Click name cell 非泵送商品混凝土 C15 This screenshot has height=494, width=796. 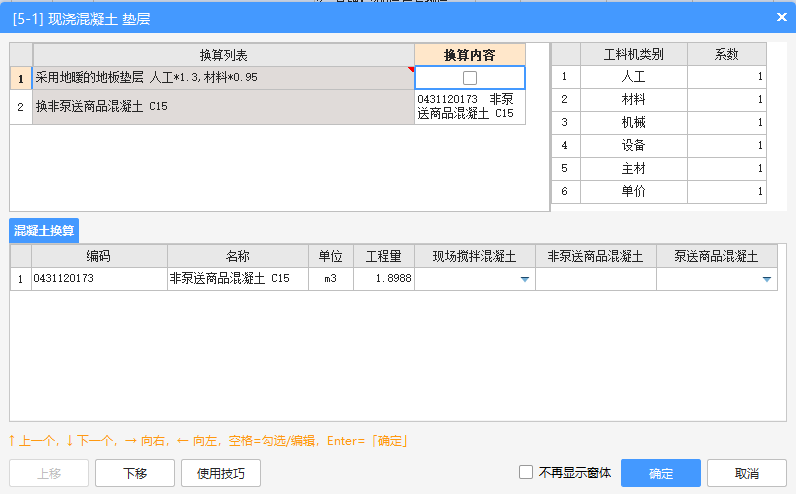coord(238,279)
